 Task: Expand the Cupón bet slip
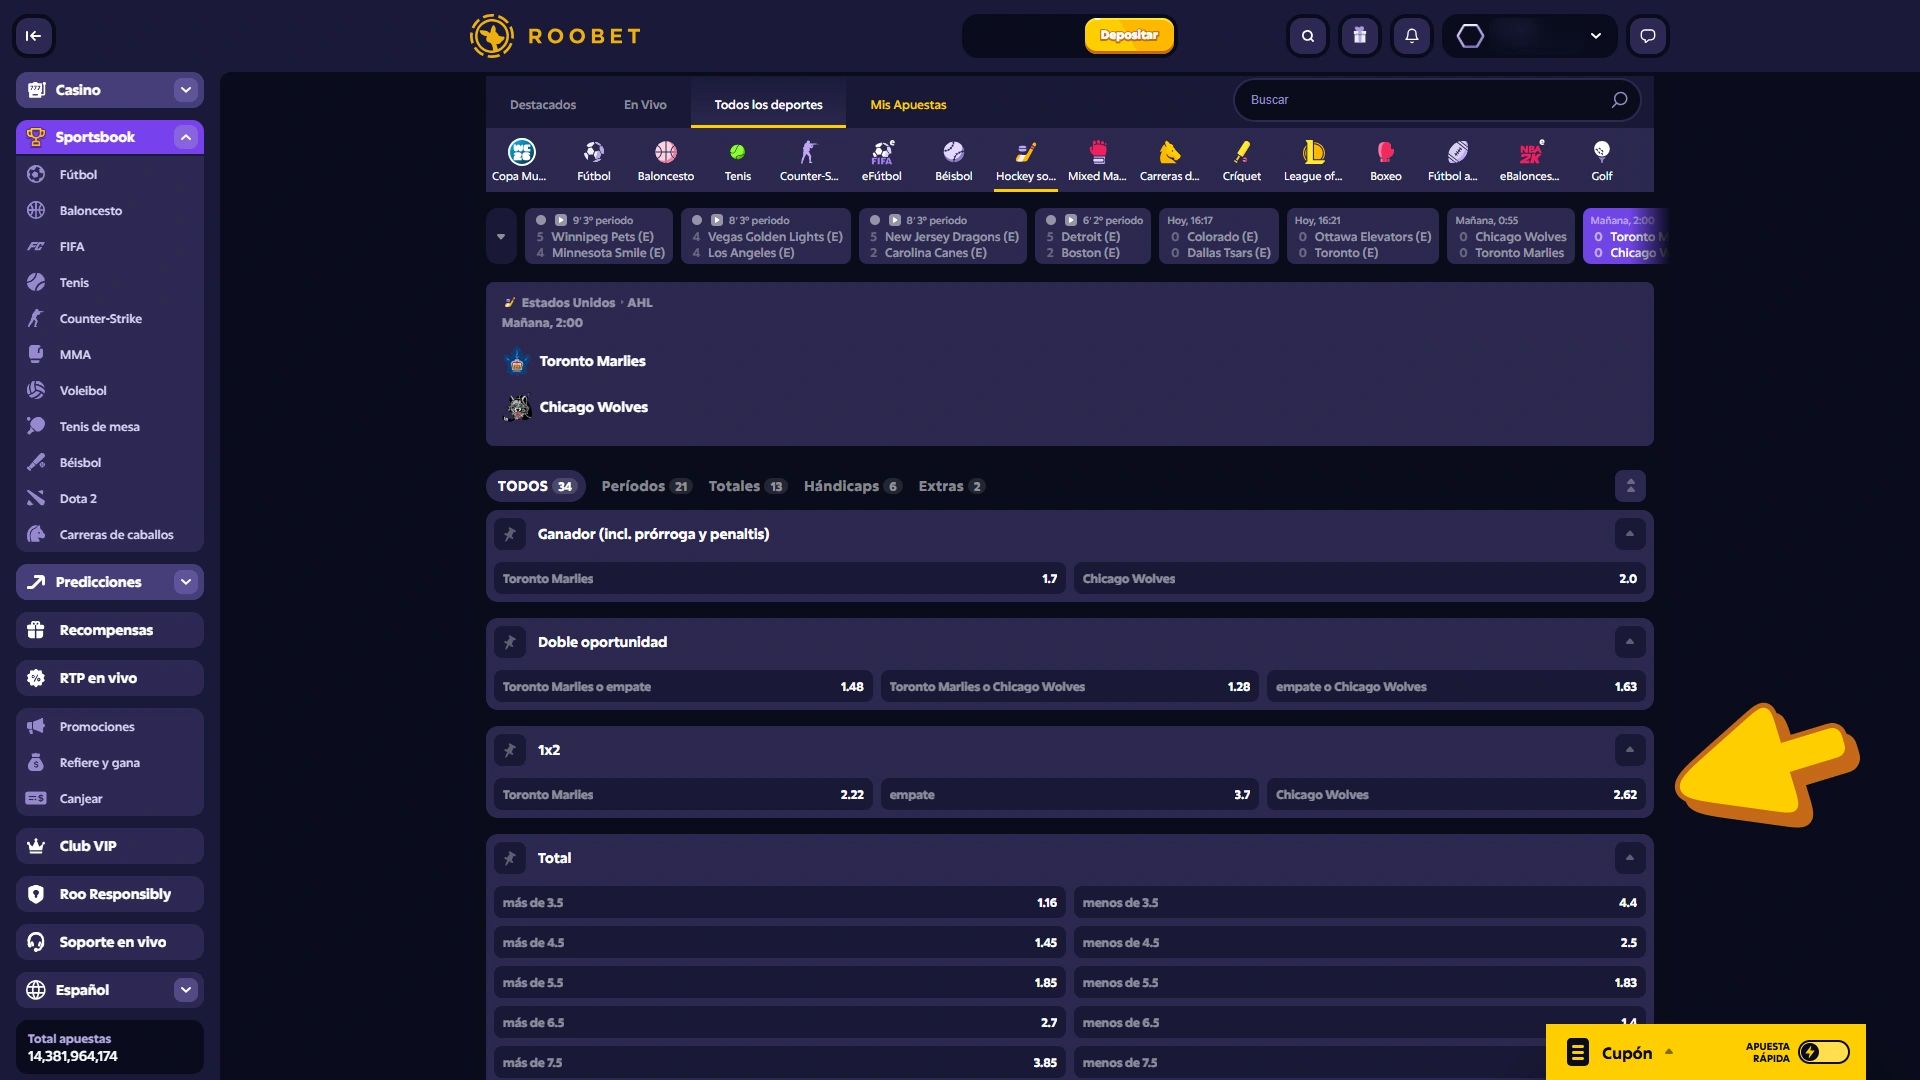(x=1620, y=1052)
